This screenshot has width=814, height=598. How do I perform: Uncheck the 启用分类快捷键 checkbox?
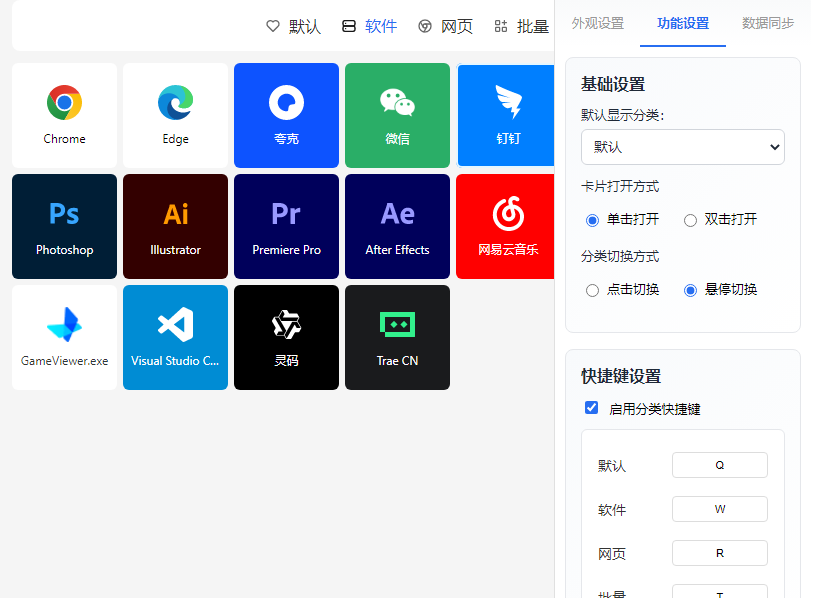point(592,408)
